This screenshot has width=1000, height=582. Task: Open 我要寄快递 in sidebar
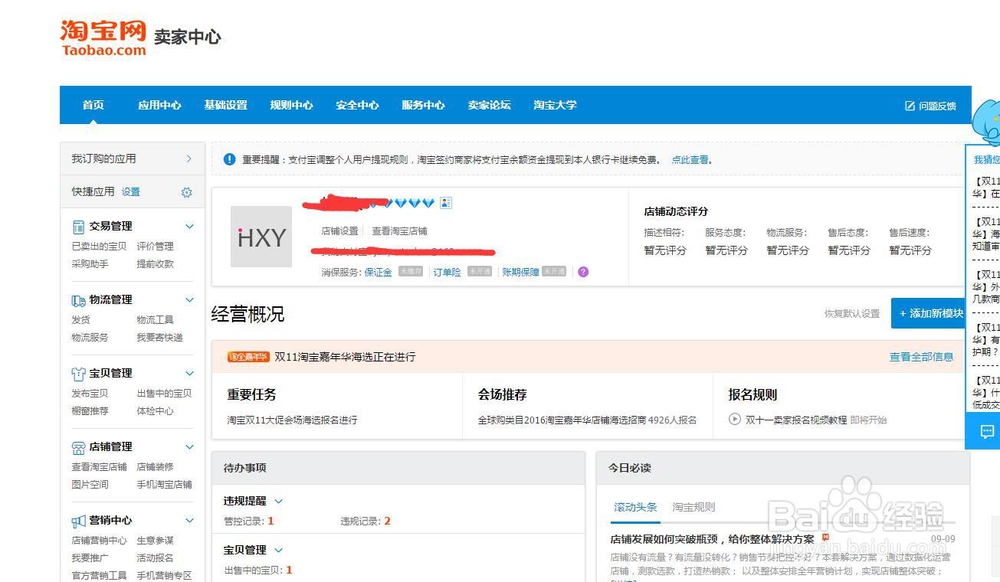coord(160,337)
